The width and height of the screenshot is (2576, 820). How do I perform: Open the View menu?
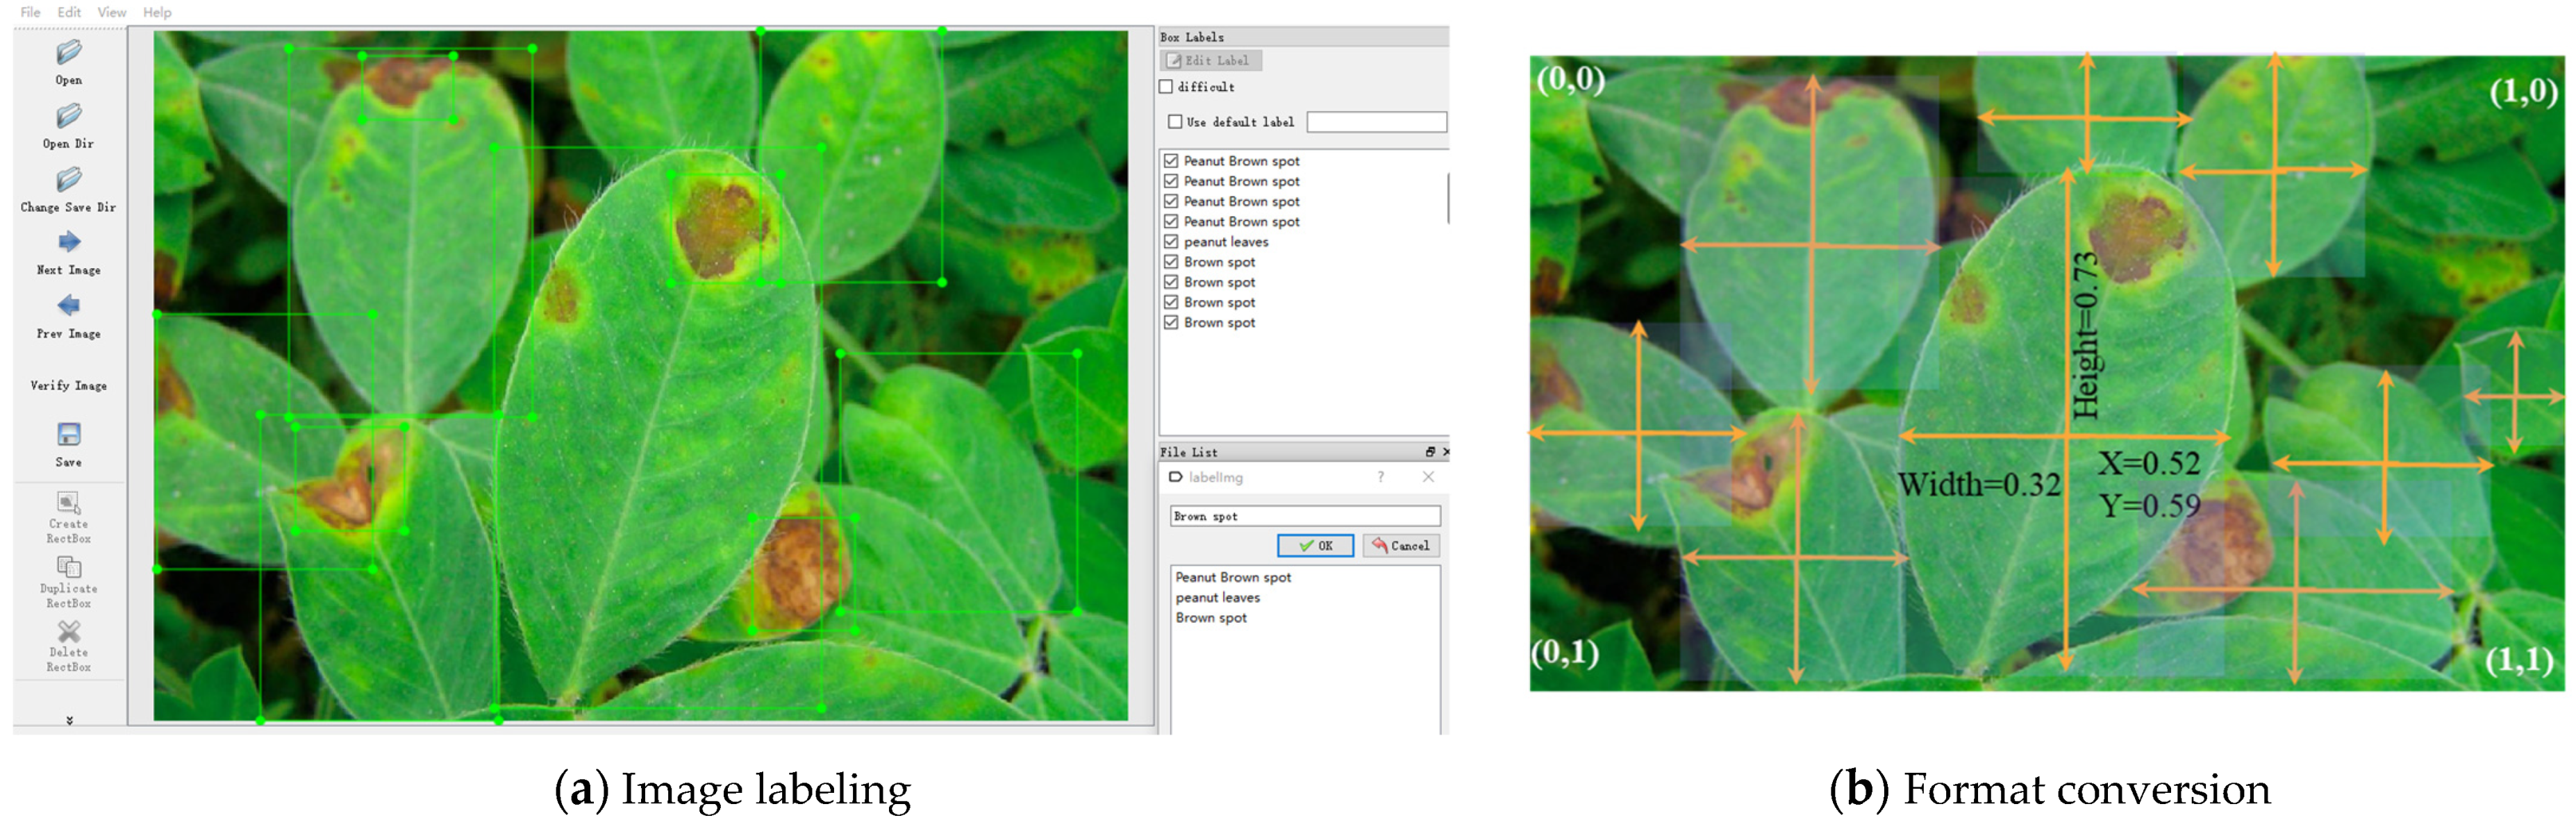111,12
